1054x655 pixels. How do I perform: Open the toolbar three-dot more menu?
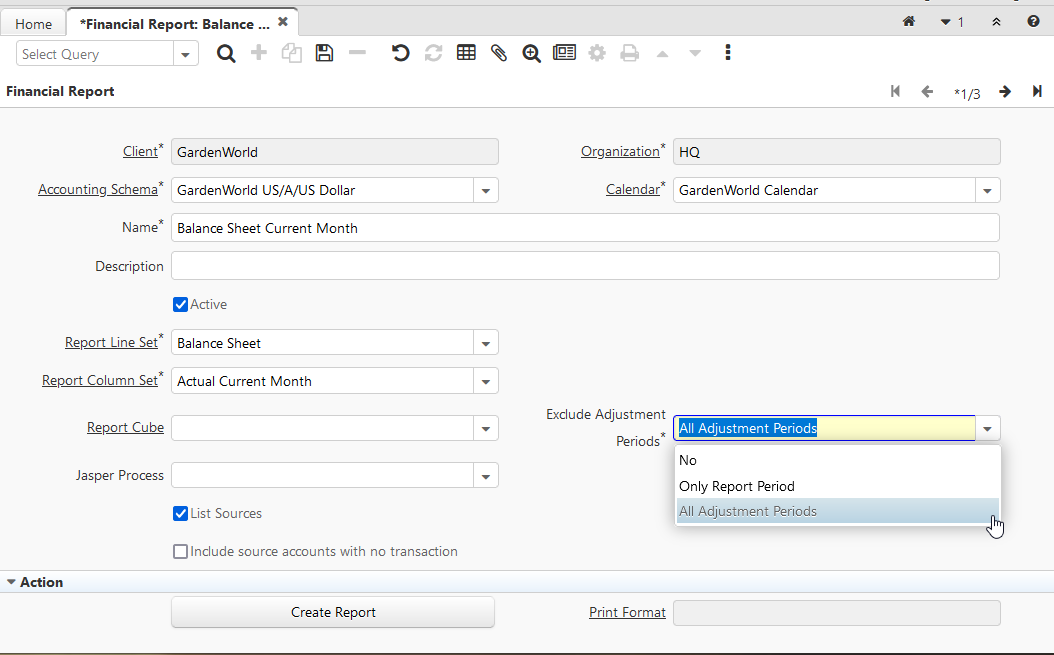tap(728, 53)
